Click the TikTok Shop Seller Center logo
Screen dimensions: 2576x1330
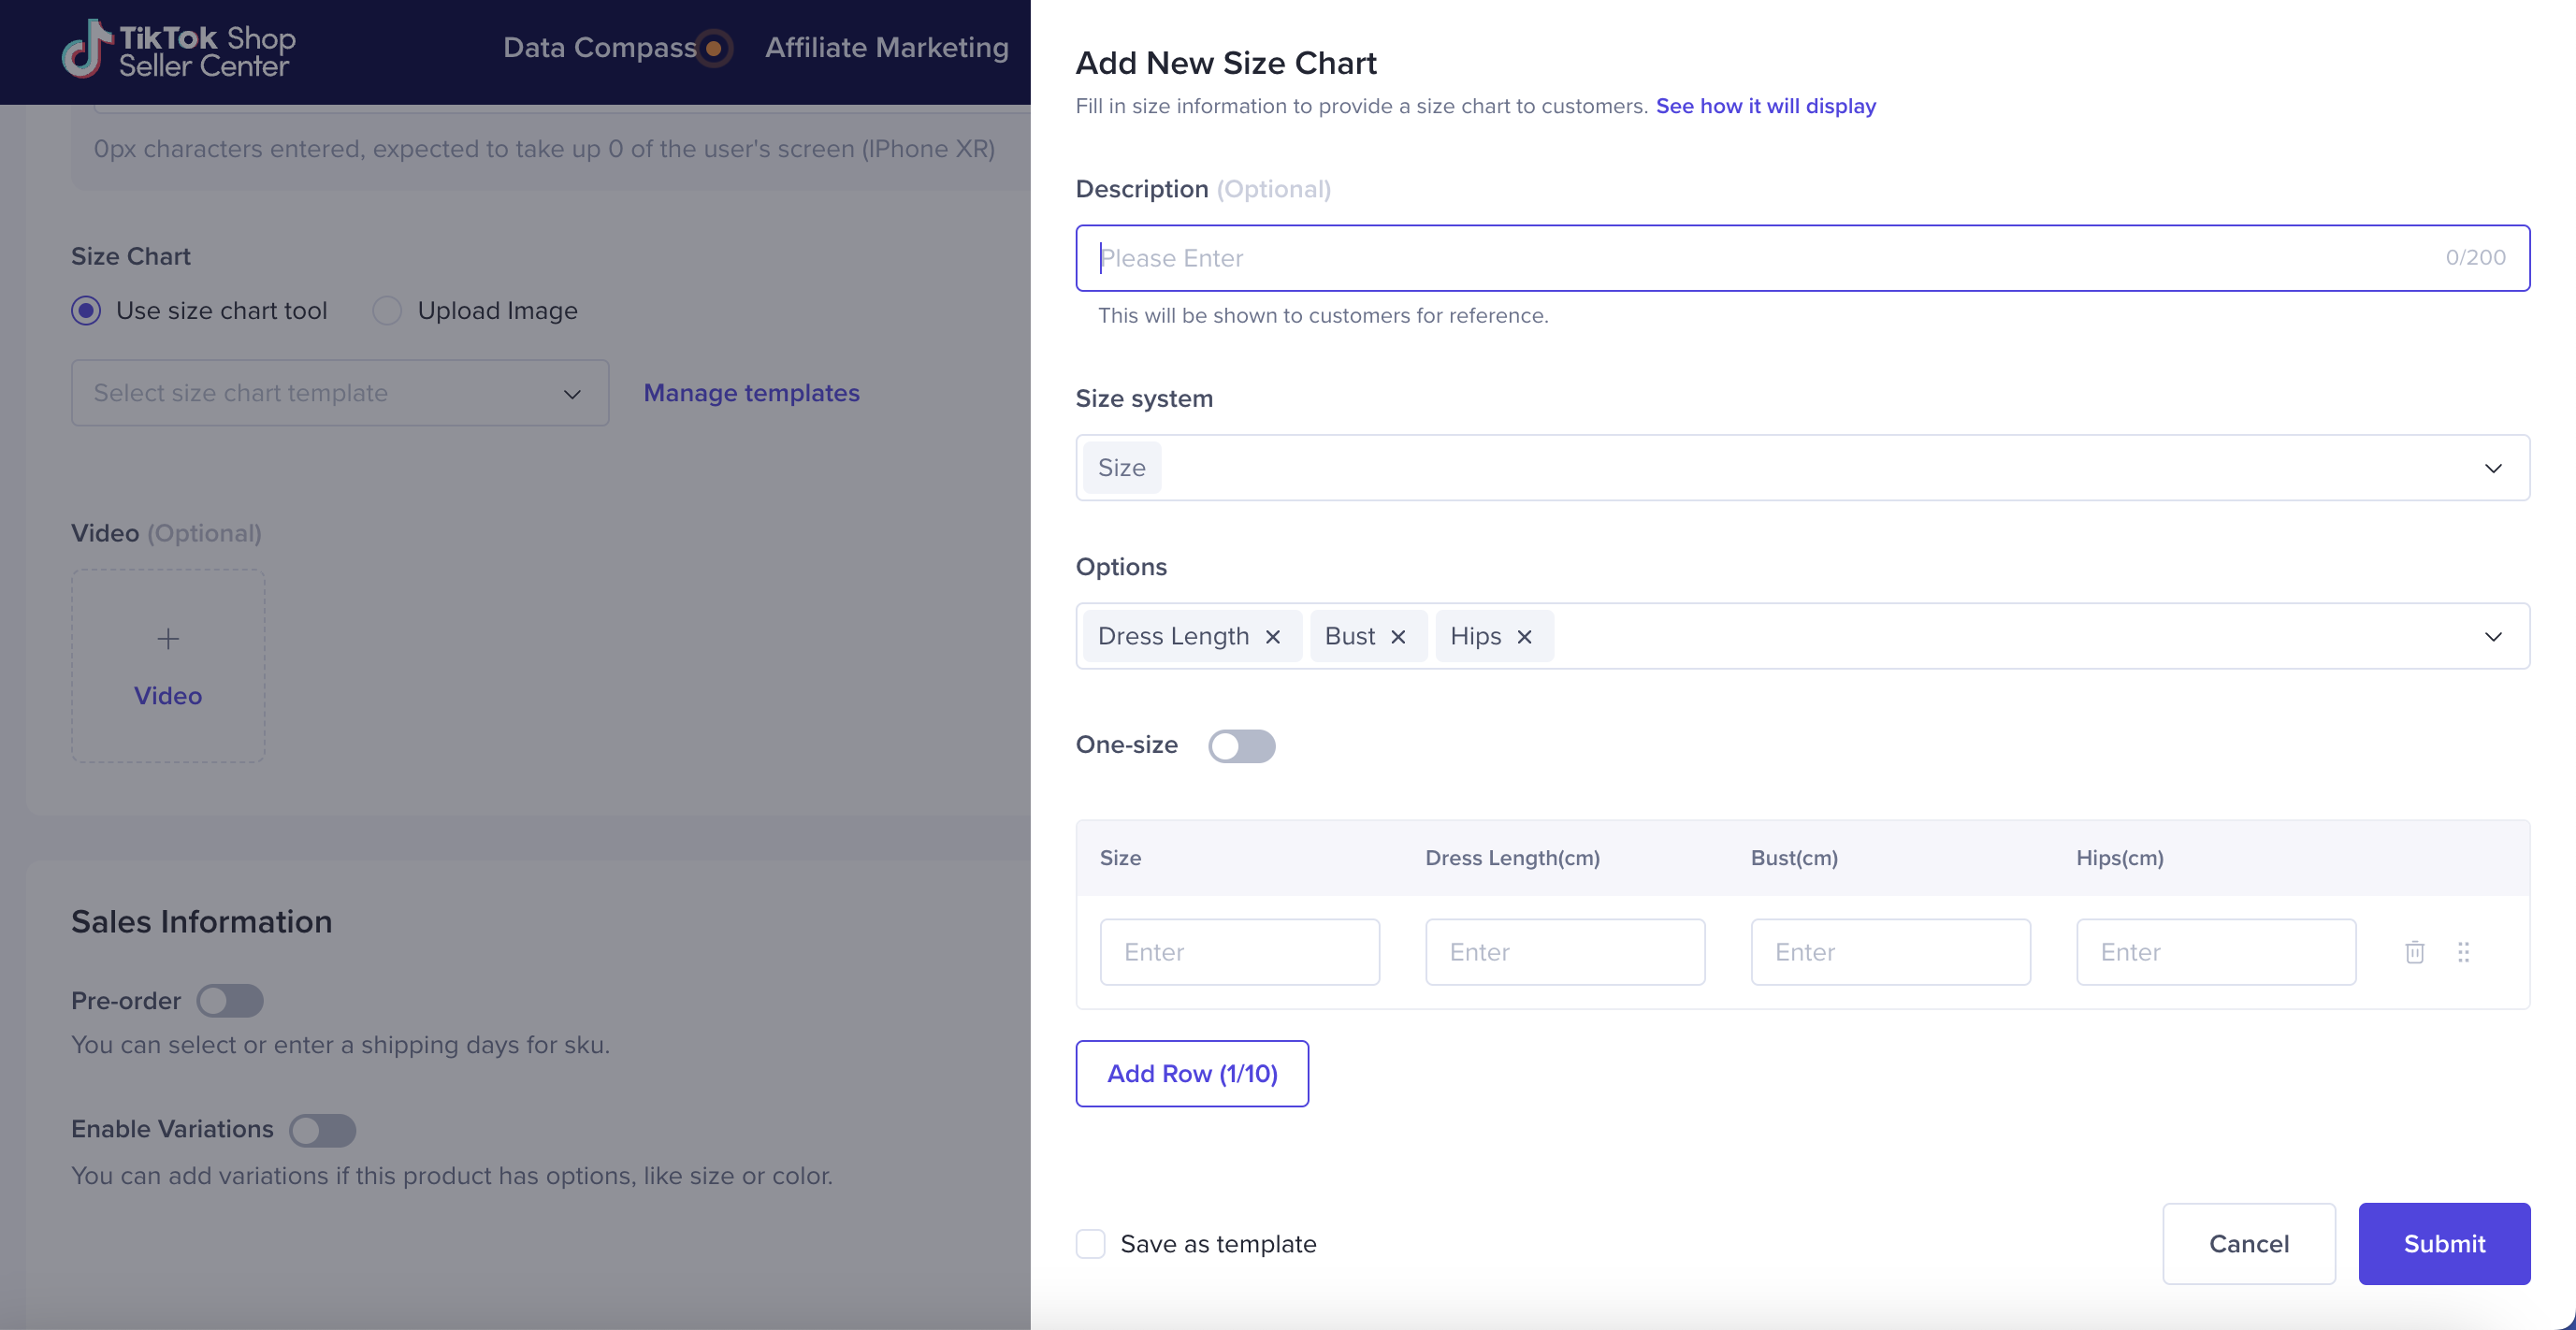tap(179, 50)
